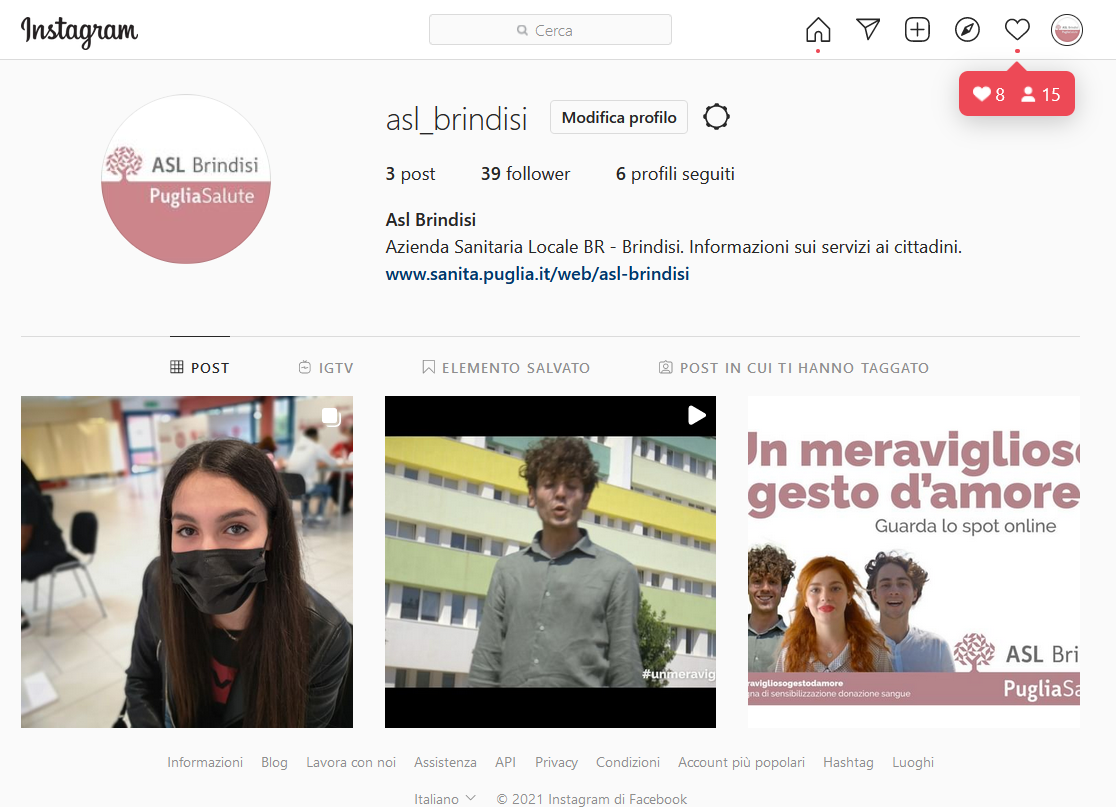1116x807 pixels.
Task: Open Condizioni footer link
Action: [x=628, y=762]
